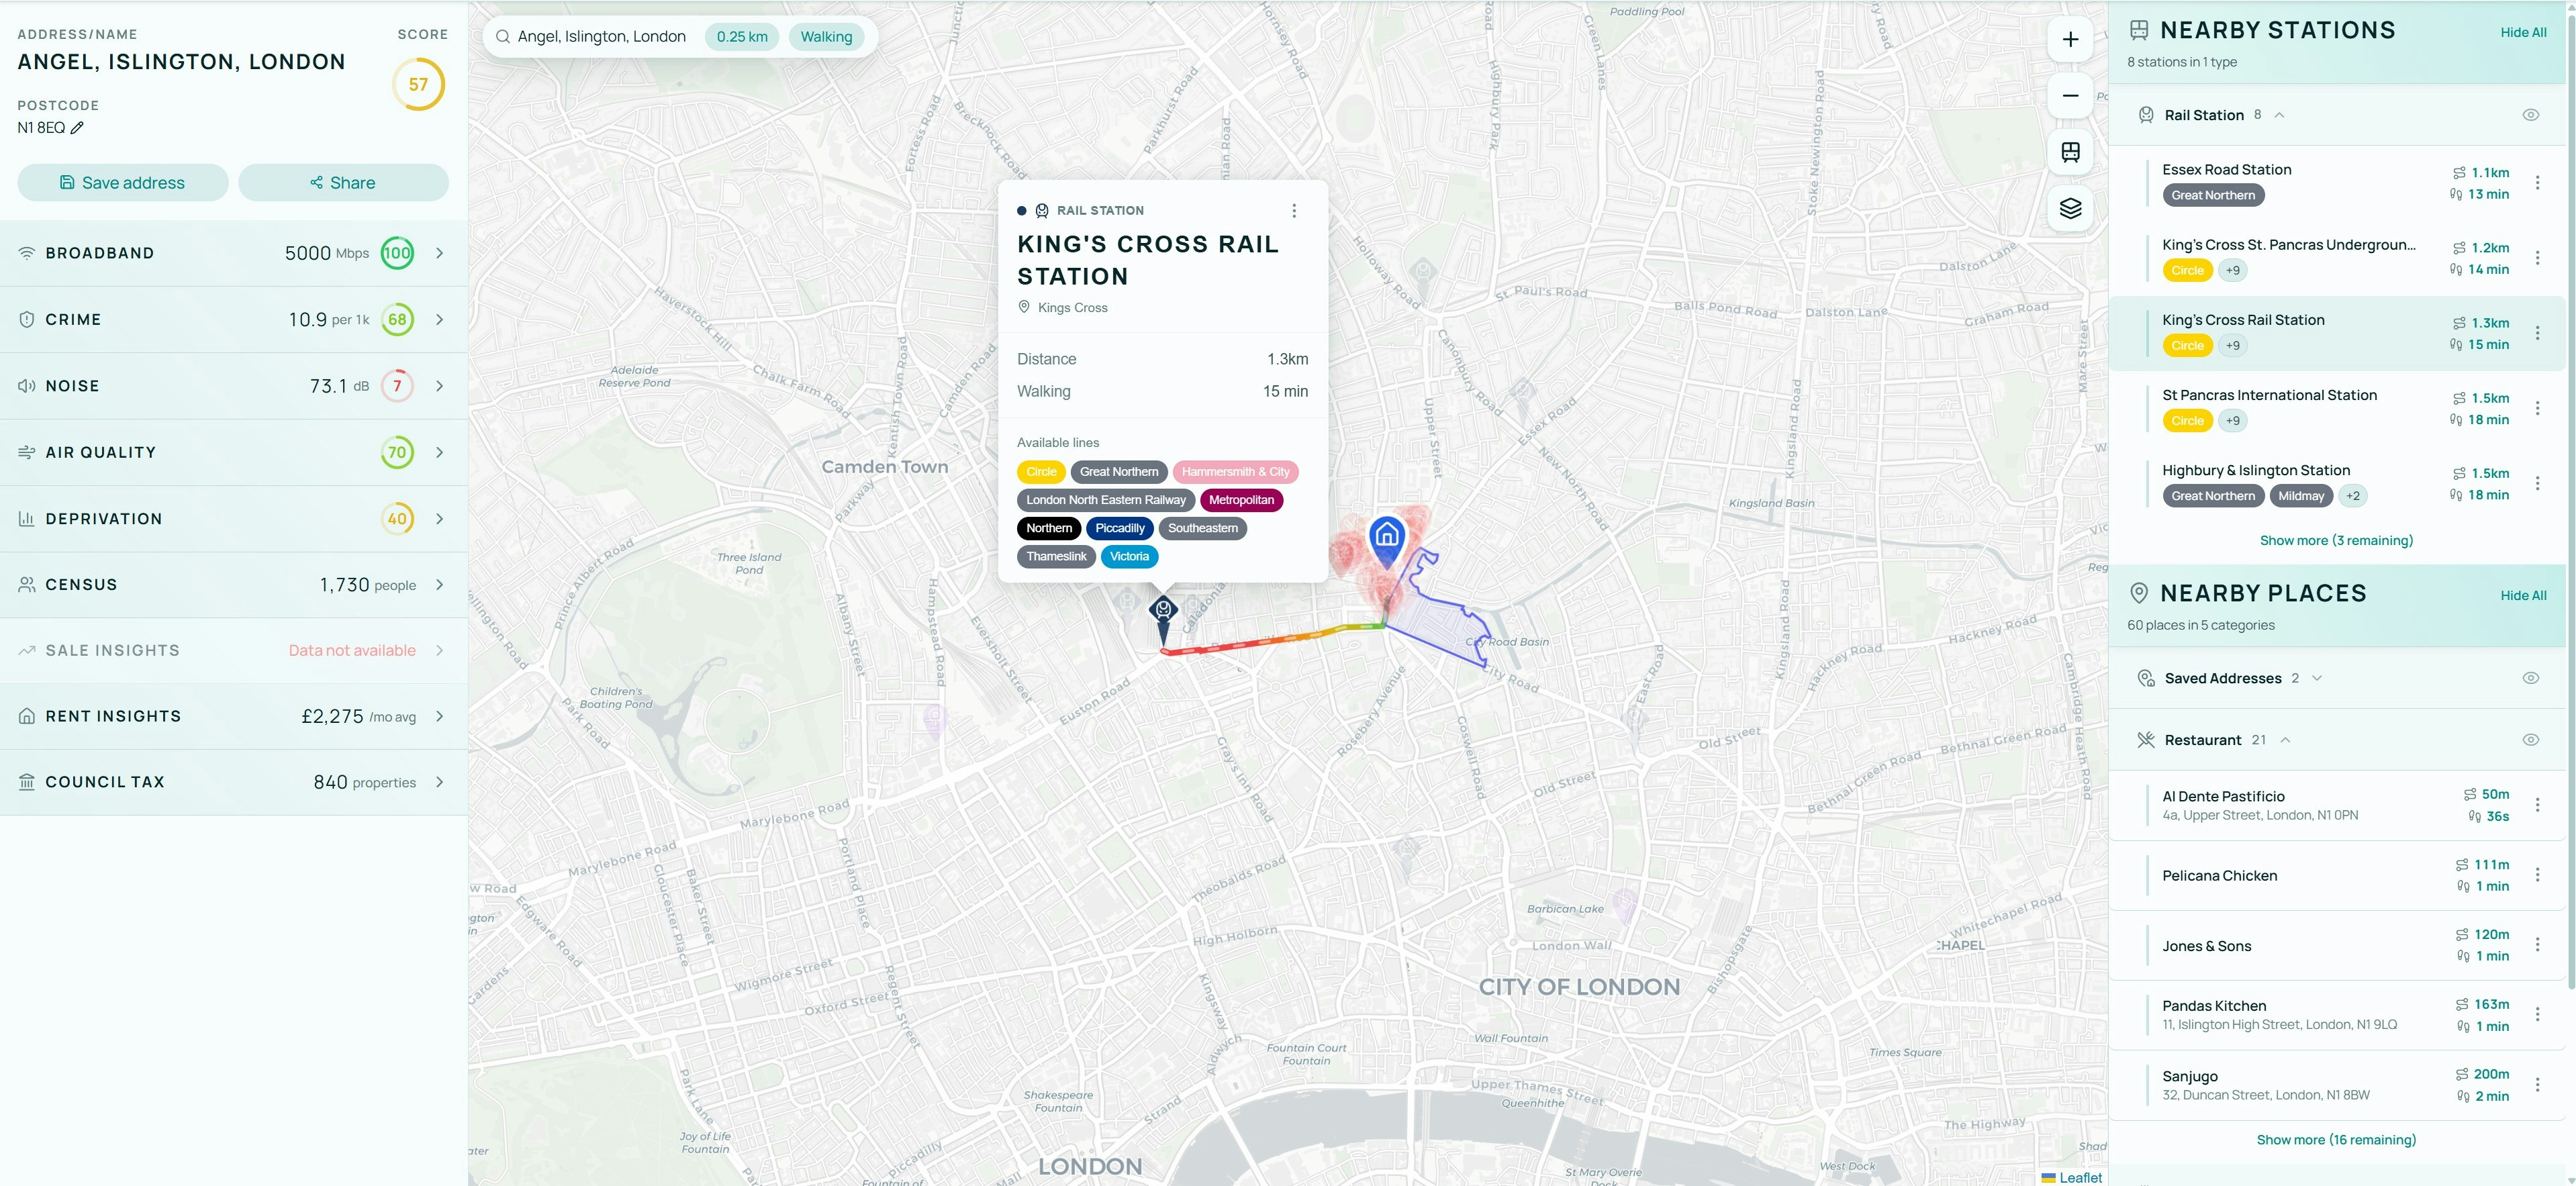The image size is (2576, 1186).
Task: Expand Council Tax details chevron
Action: point(439,783)
